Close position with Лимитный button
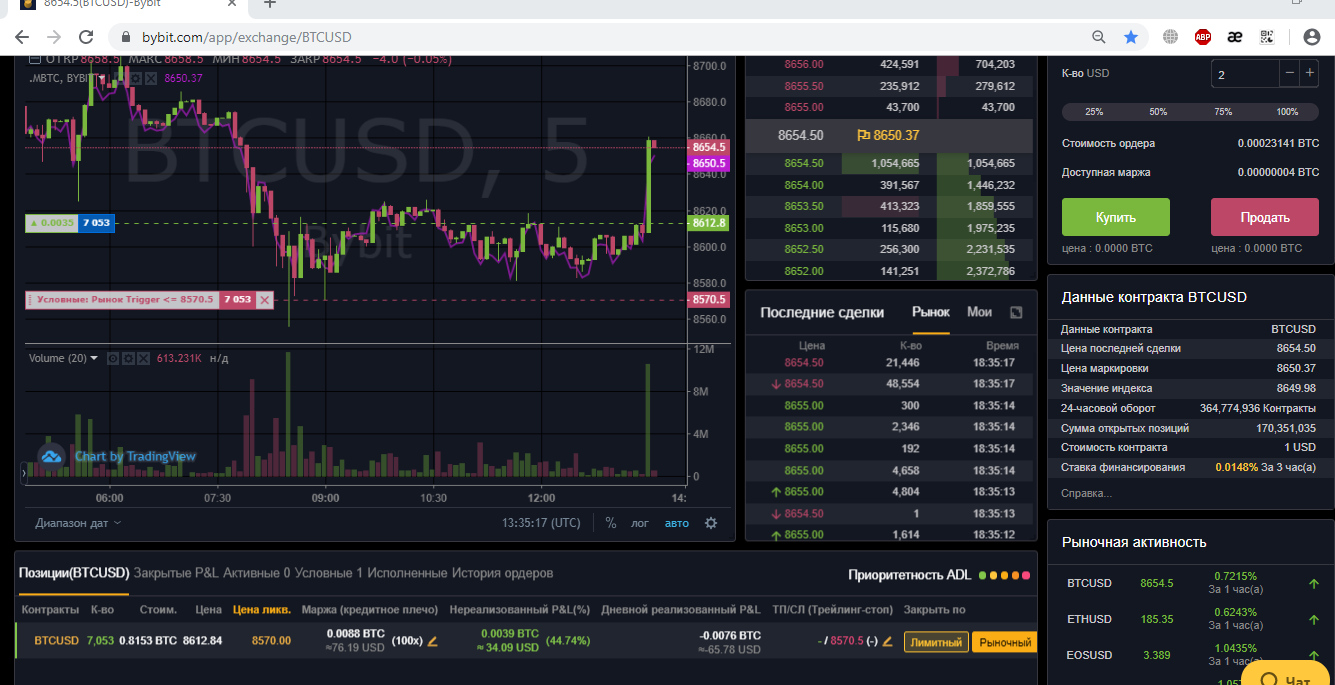This screenshot has height=685, width=1335. point(936,642)
